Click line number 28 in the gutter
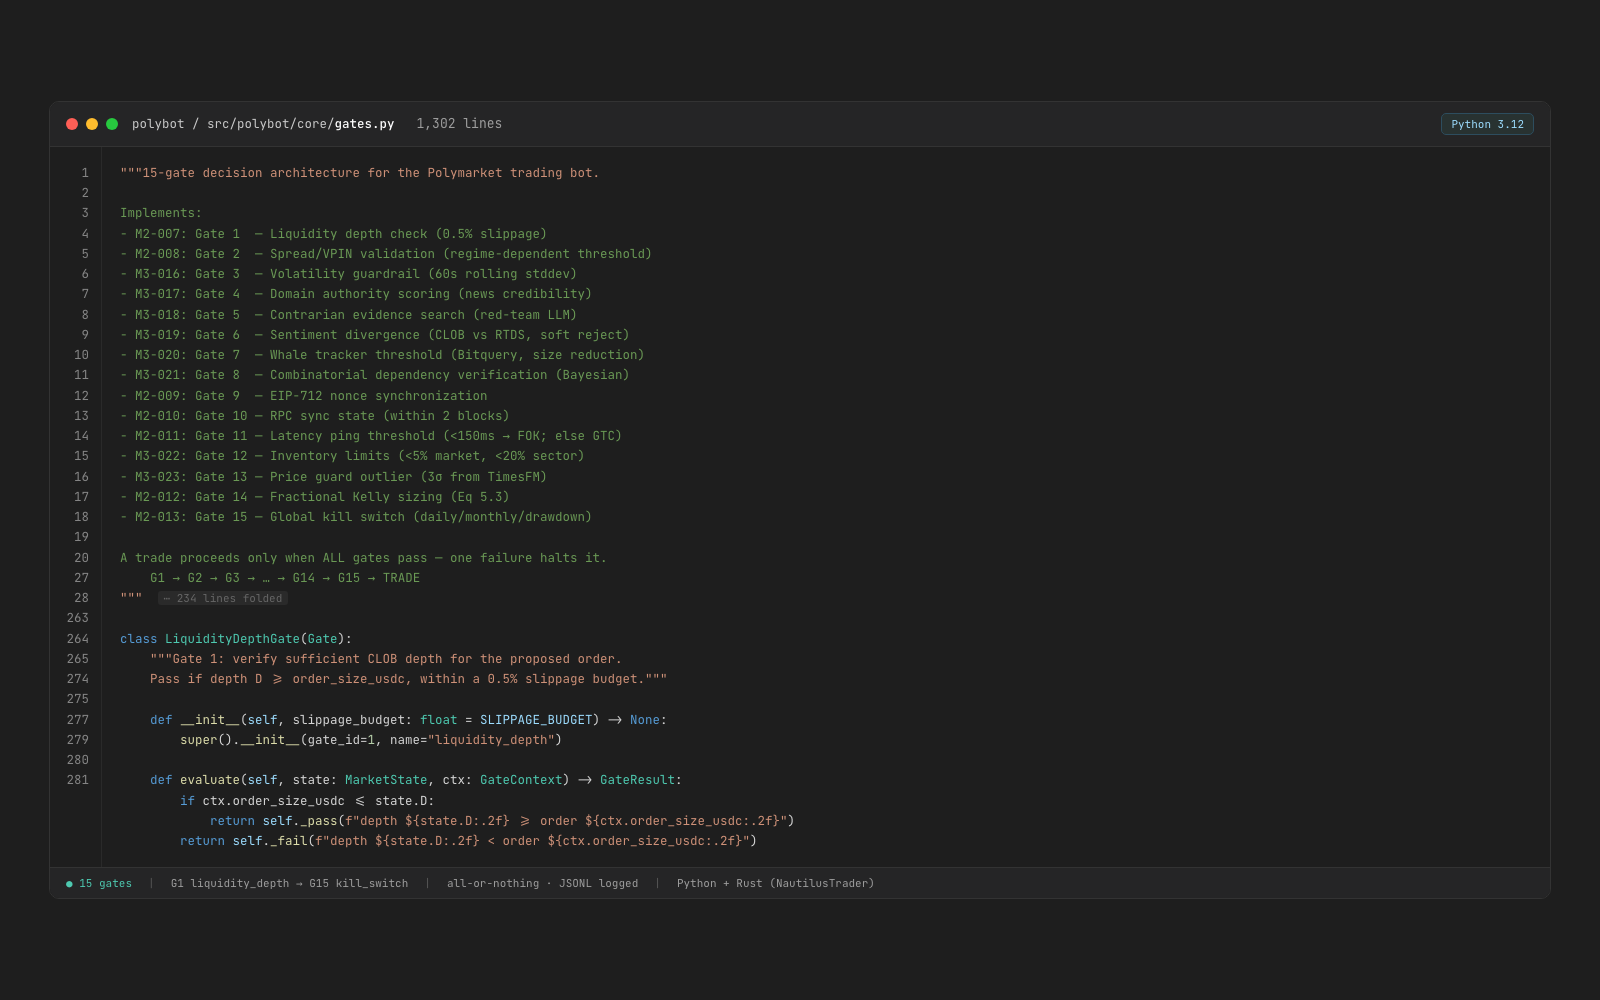The image size is (1600, 1000). 81,598
